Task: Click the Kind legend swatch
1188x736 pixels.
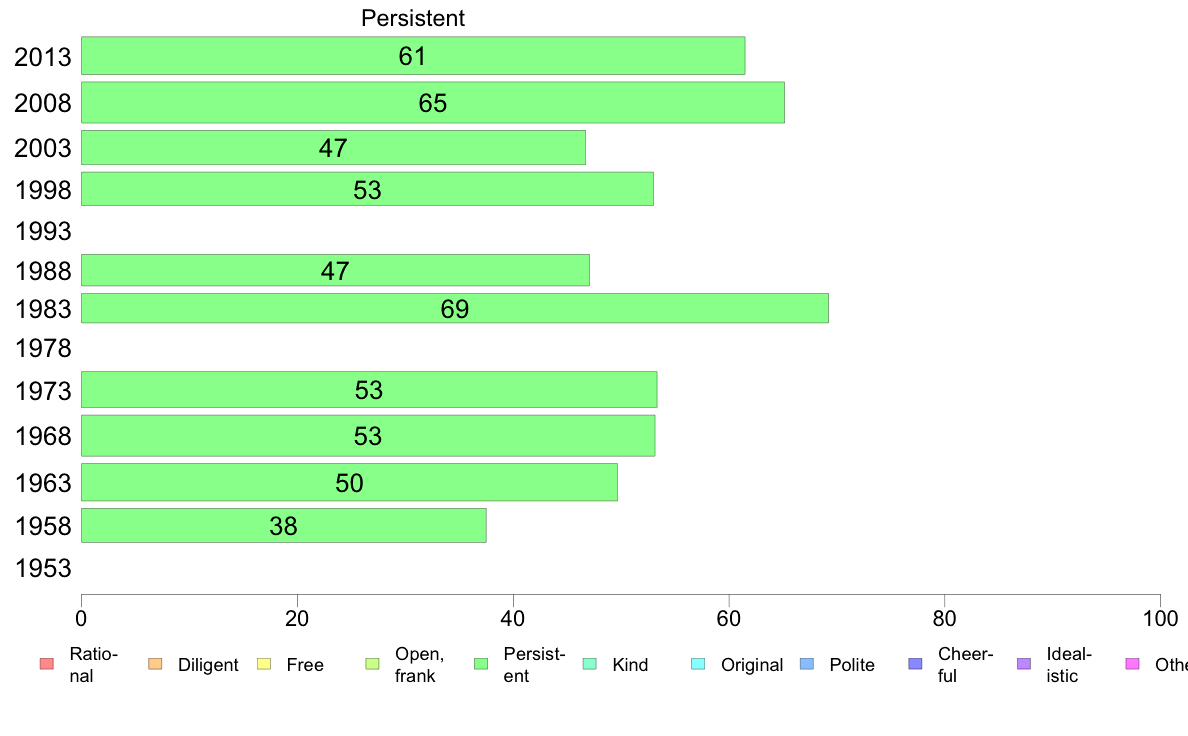Action: [589, 664]
